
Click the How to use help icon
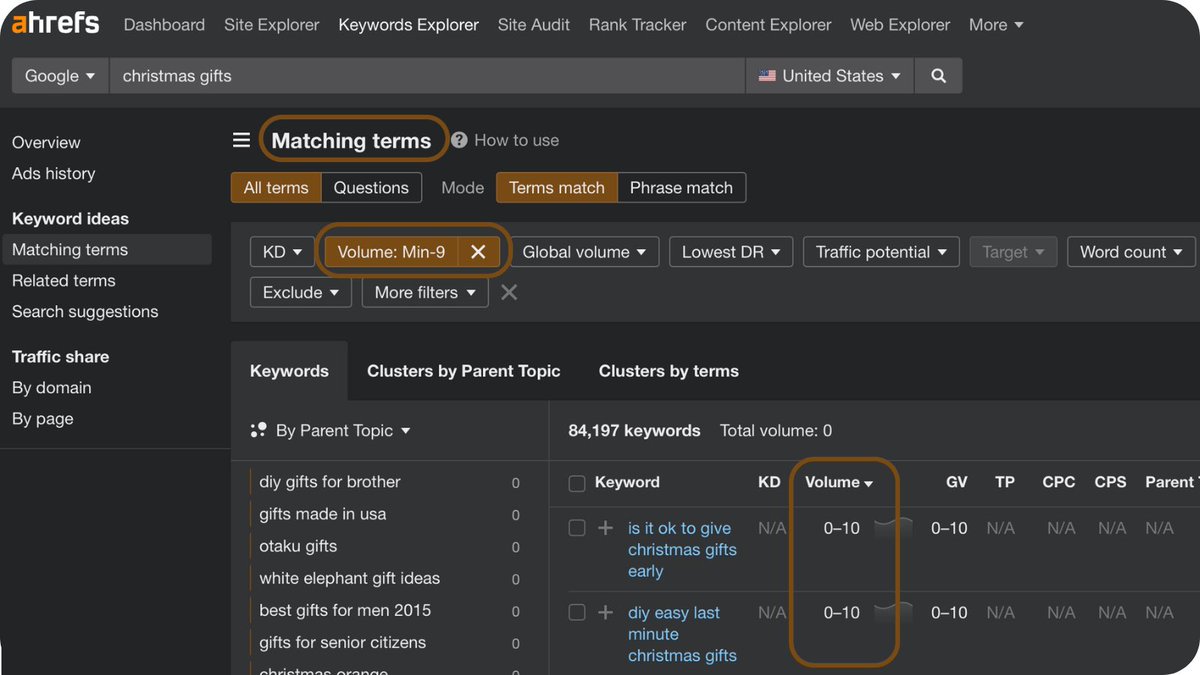click(x=459, y=140)
